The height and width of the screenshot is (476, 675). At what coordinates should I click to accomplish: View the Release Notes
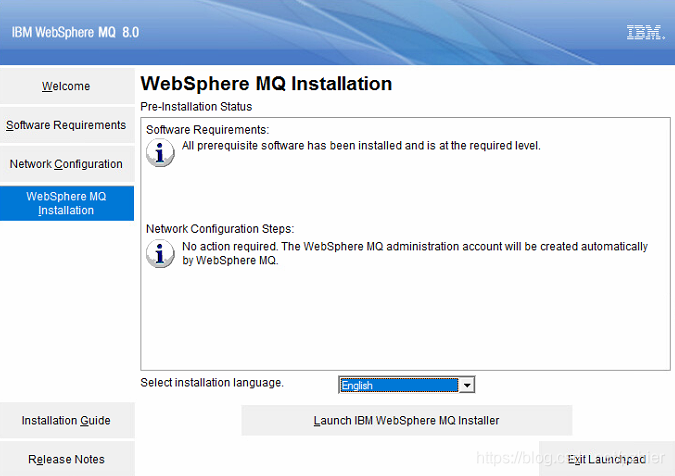coord(67,459)
